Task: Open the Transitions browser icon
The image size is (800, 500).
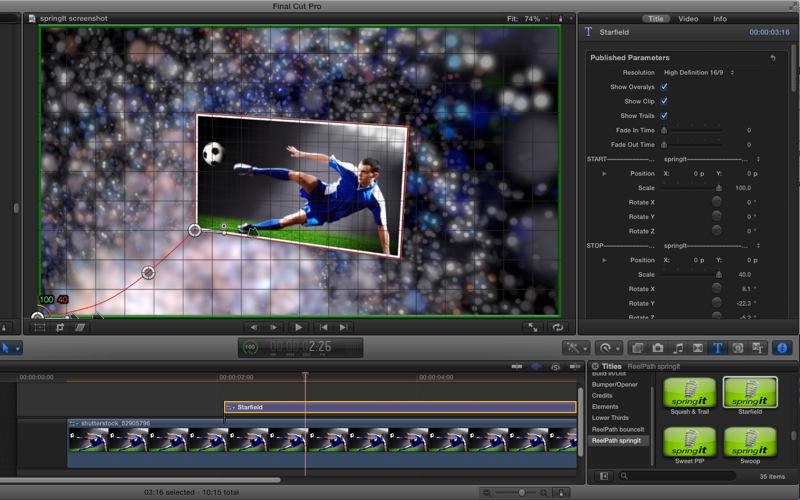Action: 697,348
